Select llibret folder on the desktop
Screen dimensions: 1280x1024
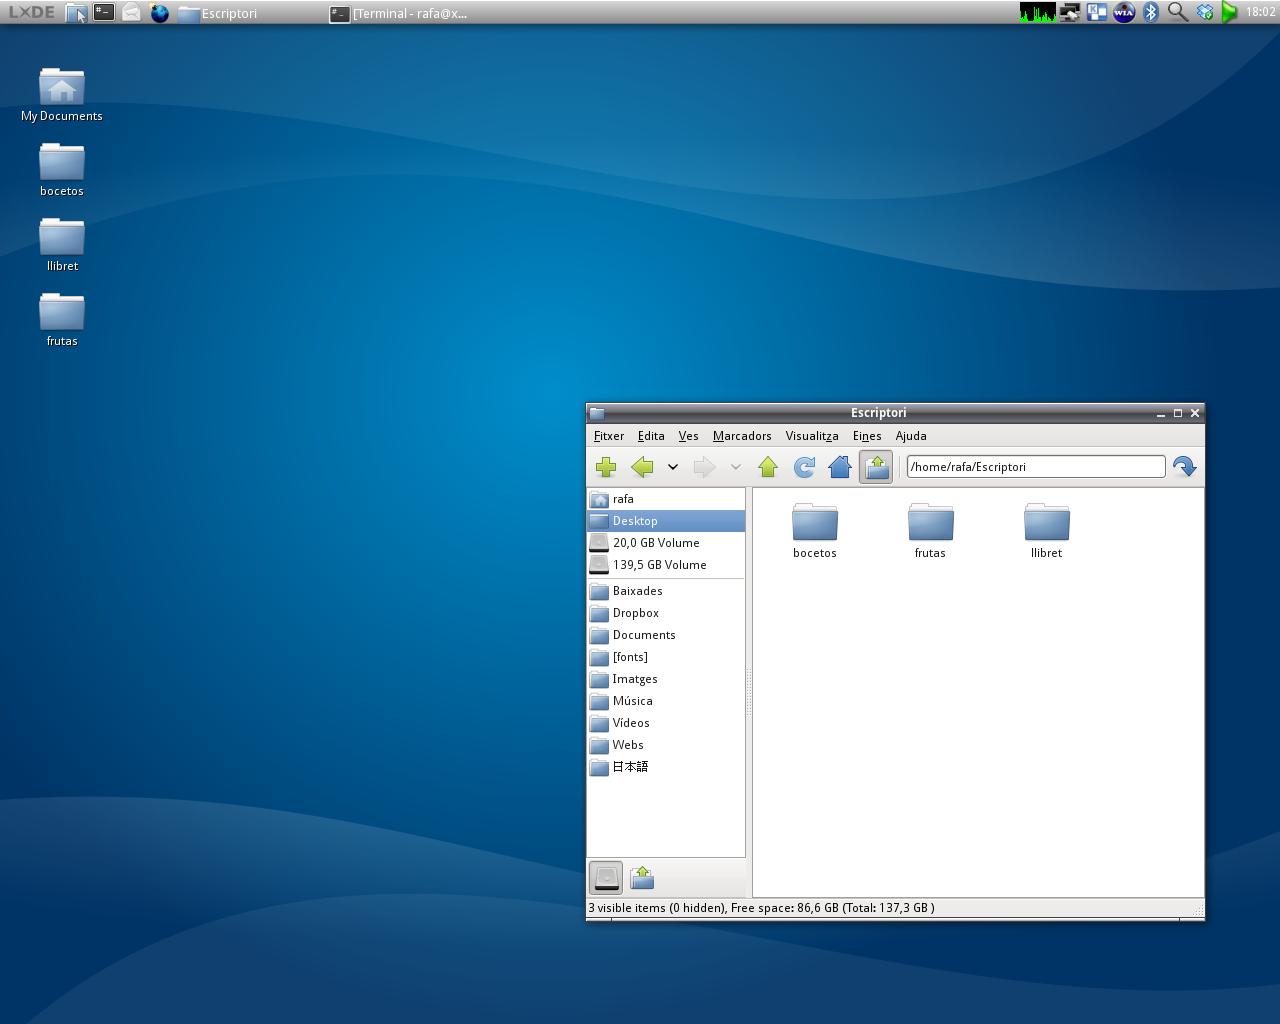click(x=62, y=245)
